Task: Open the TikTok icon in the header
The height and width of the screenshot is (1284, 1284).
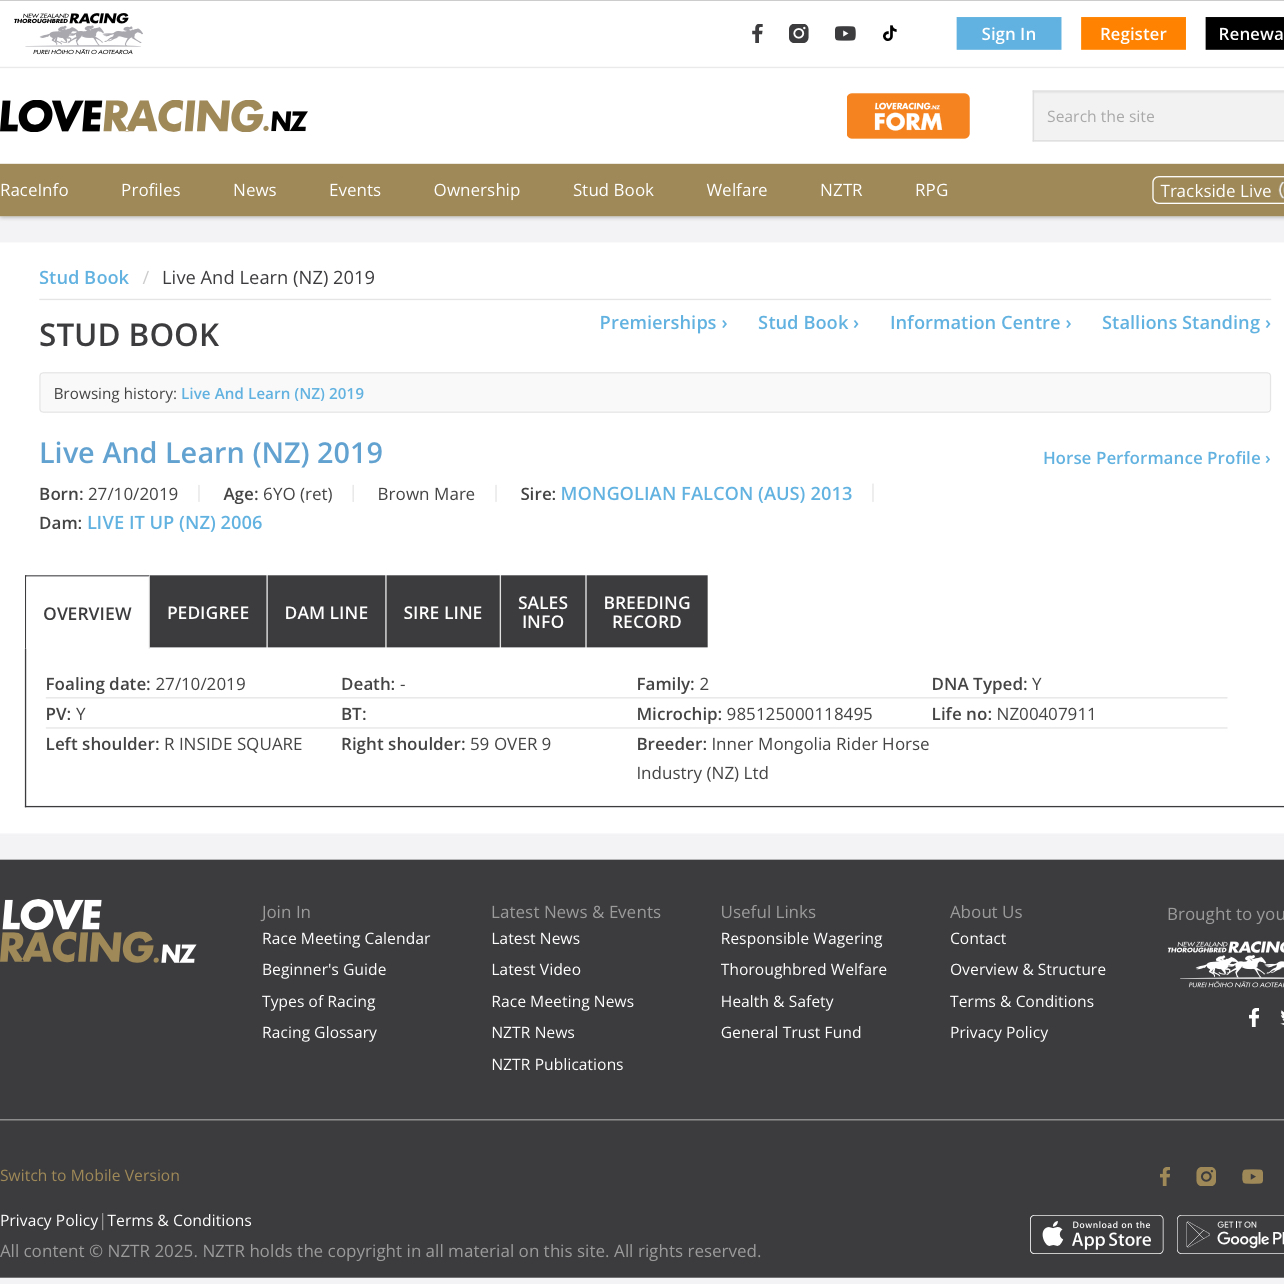Action: click(889, 34)
